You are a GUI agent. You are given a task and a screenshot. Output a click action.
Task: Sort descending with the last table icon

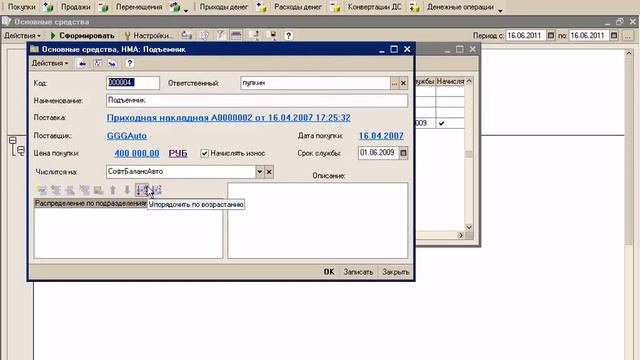(x=157, y=190)
